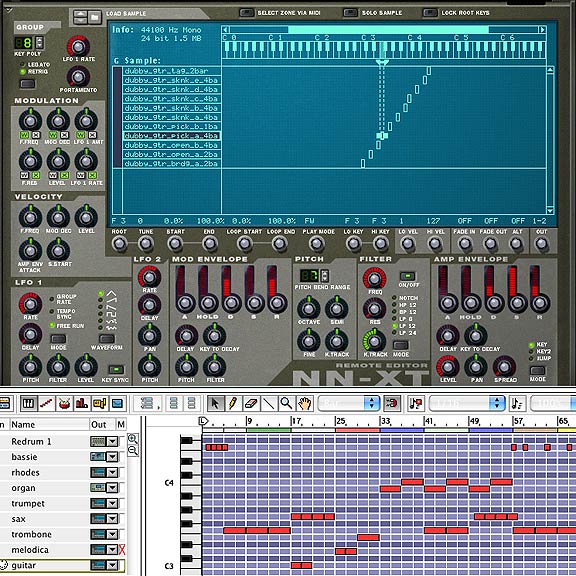Viewport: 576px width, 576px height.
Task: Select the Pencil tool
Action: pyautogui.click(x=233, y=404)
